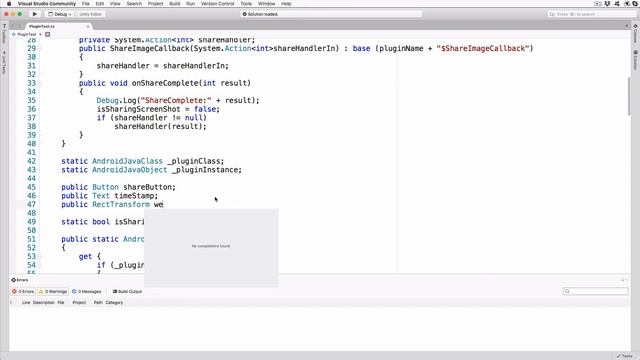Click the Errors pad autohide icon
640x360 pixels.
(x=623, y=280)
